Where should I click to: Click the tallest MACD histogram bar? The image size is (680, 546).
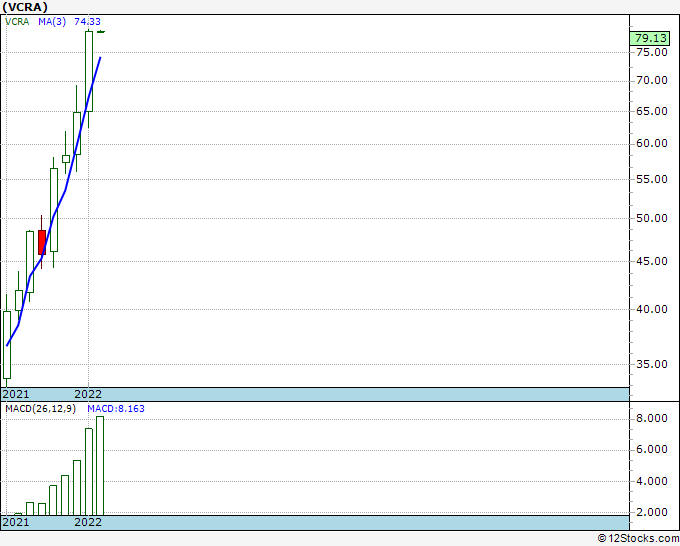99,465
